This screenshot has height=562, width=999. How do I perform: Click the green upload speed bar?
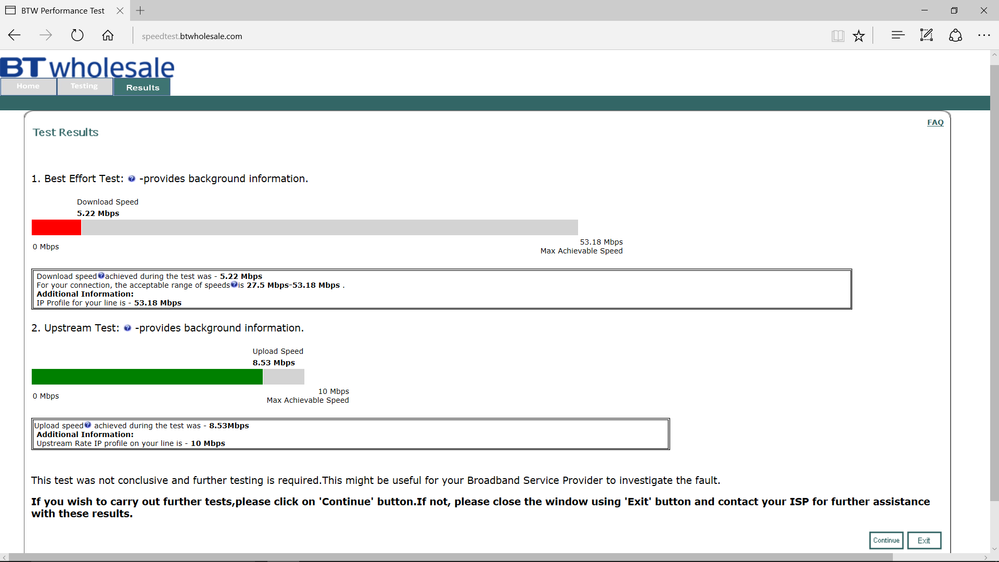147,377
